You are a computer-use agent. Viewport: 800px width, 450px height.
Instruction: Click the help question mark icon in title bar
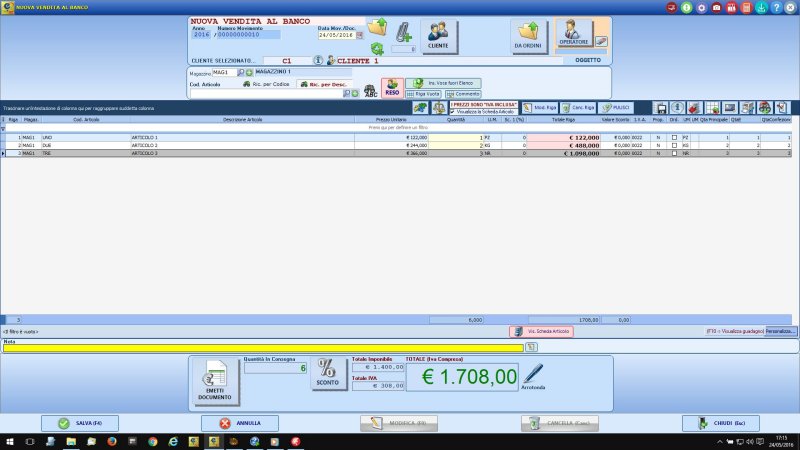(776, 7)
